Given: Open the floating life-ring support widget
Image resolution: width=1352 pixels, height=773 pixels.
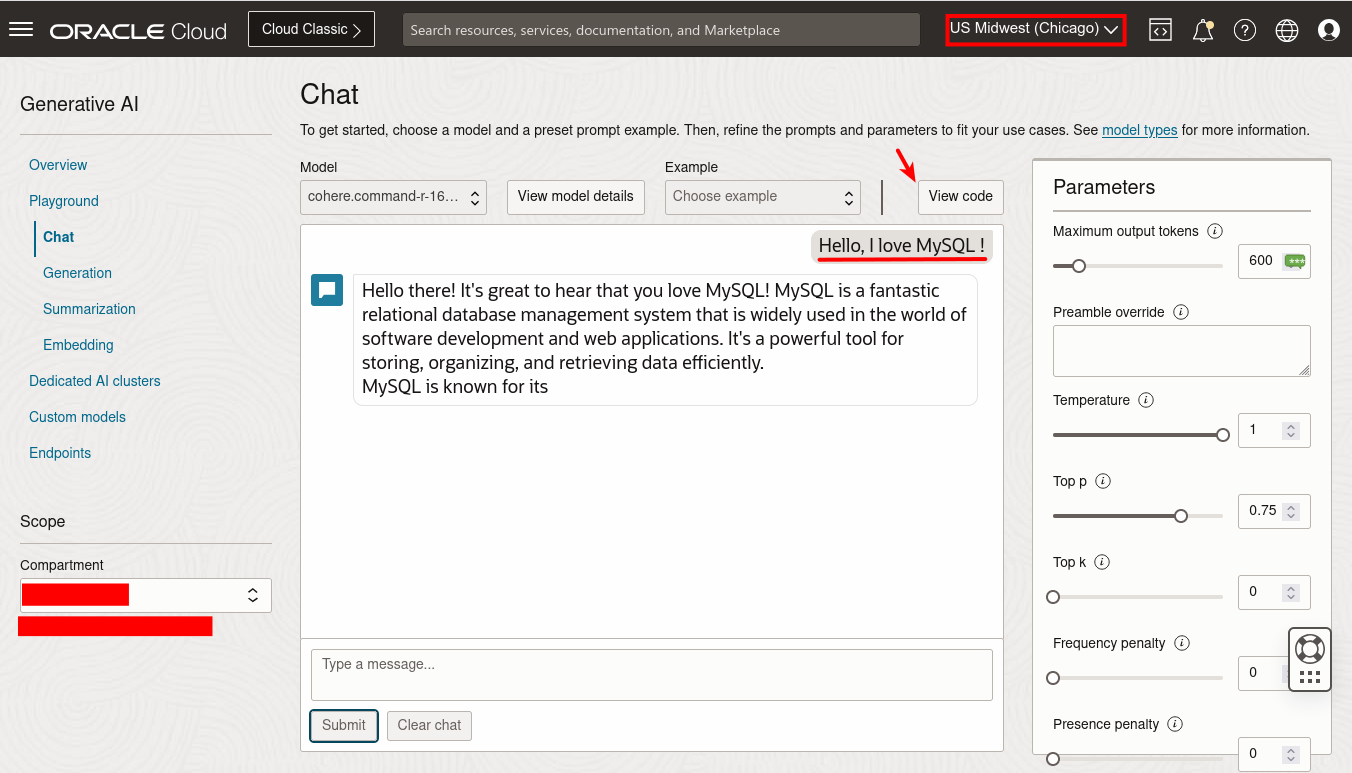Looking at the screenshot, I should point(1310,648).
